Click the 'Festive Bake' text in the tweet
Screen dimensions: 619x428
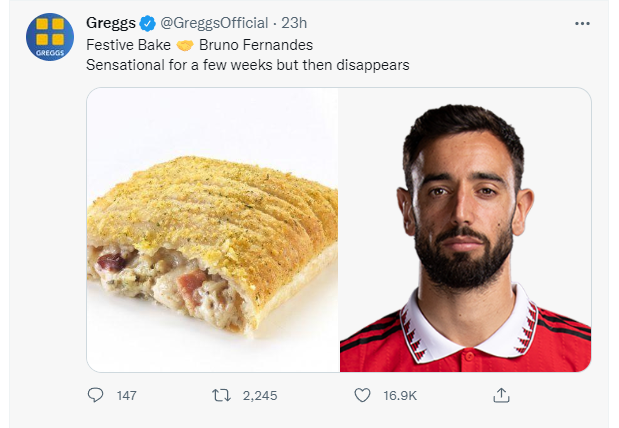tap(128, 45)
